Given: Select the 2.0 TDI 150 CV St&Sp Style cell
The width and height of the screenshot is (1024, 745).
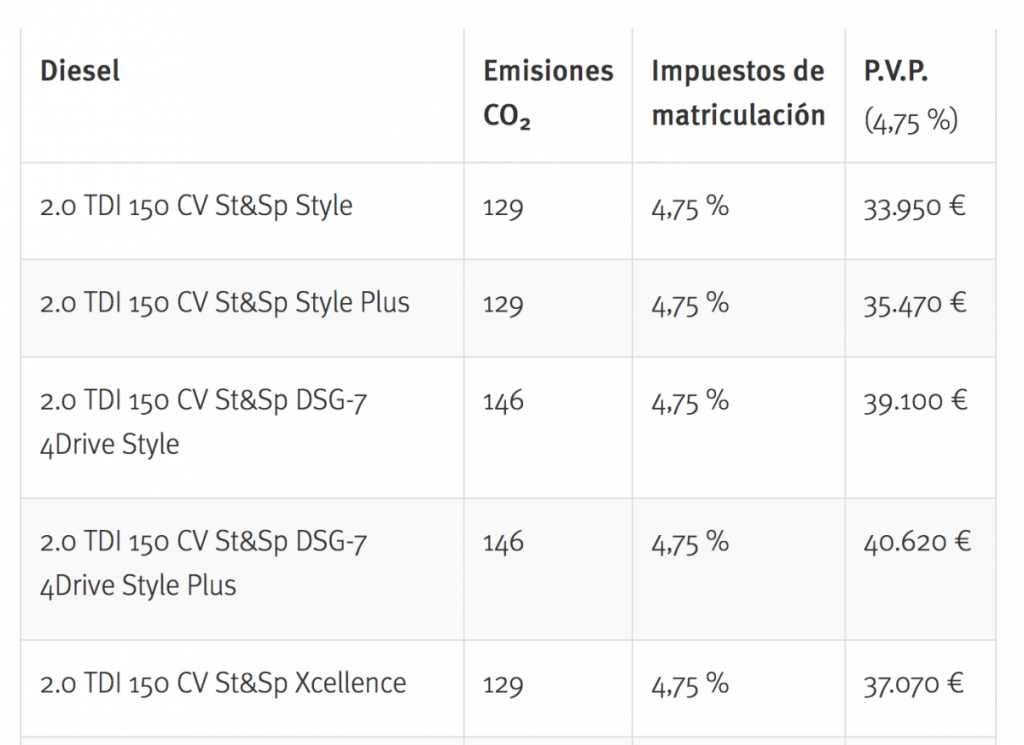Looking at the screenshot, I should (196, 207).
